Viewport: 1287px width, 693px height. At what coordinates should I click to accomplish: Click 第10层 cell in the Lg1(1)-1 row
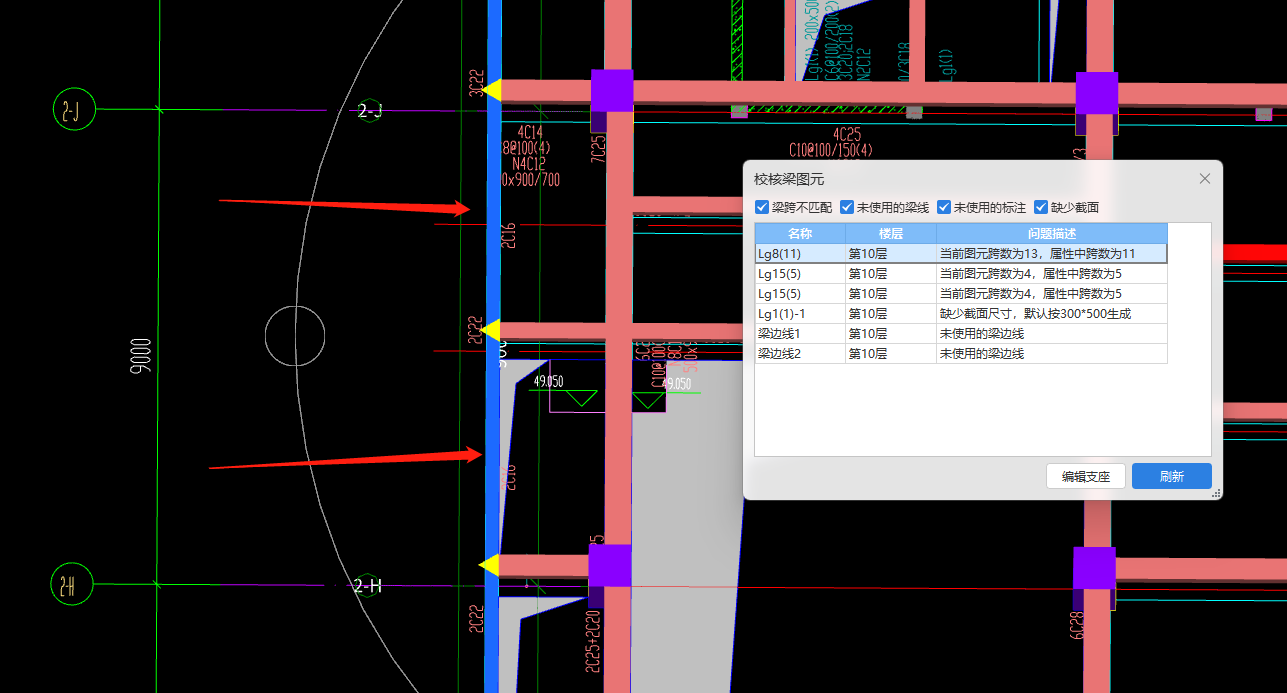point(891,314)
